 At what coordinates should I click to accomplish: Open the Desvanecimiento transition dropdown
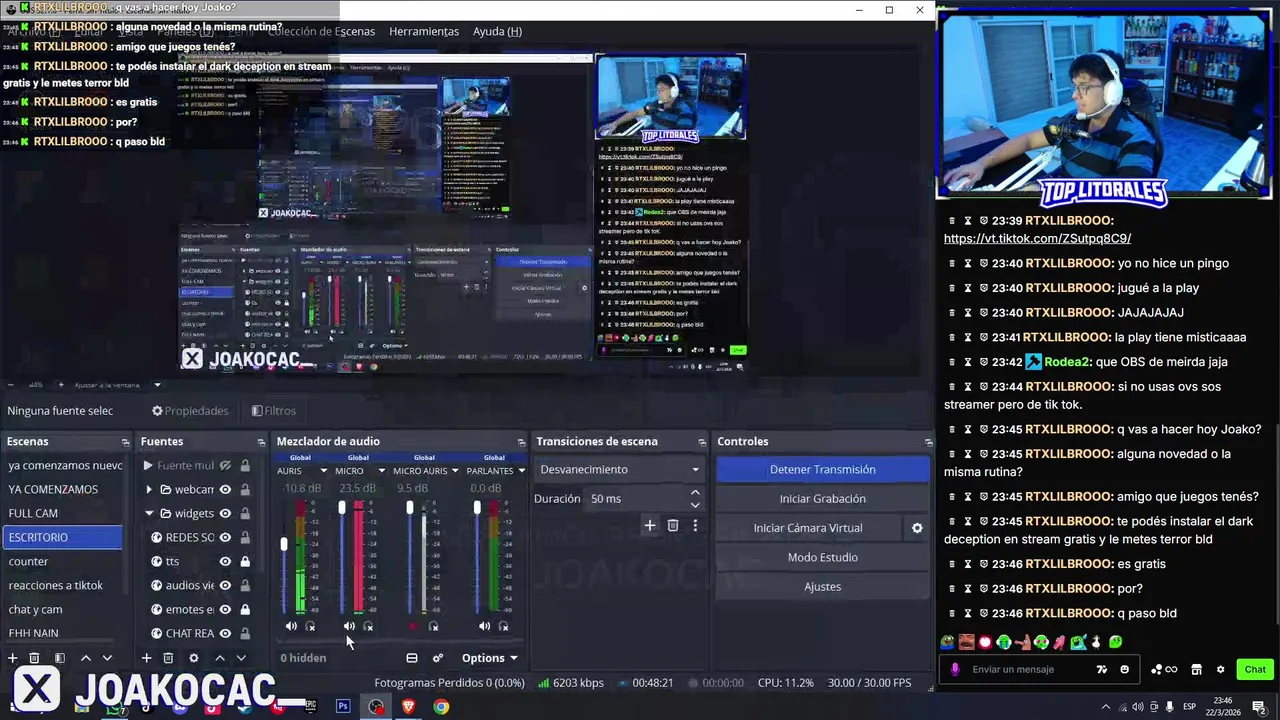coord(619,469)
